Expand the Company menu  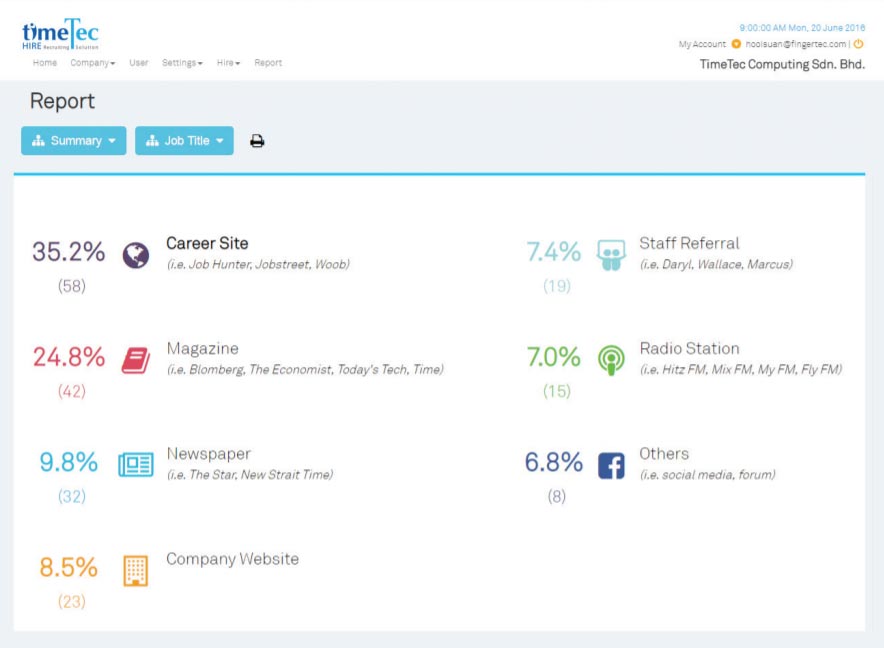(x=92, y=63)
